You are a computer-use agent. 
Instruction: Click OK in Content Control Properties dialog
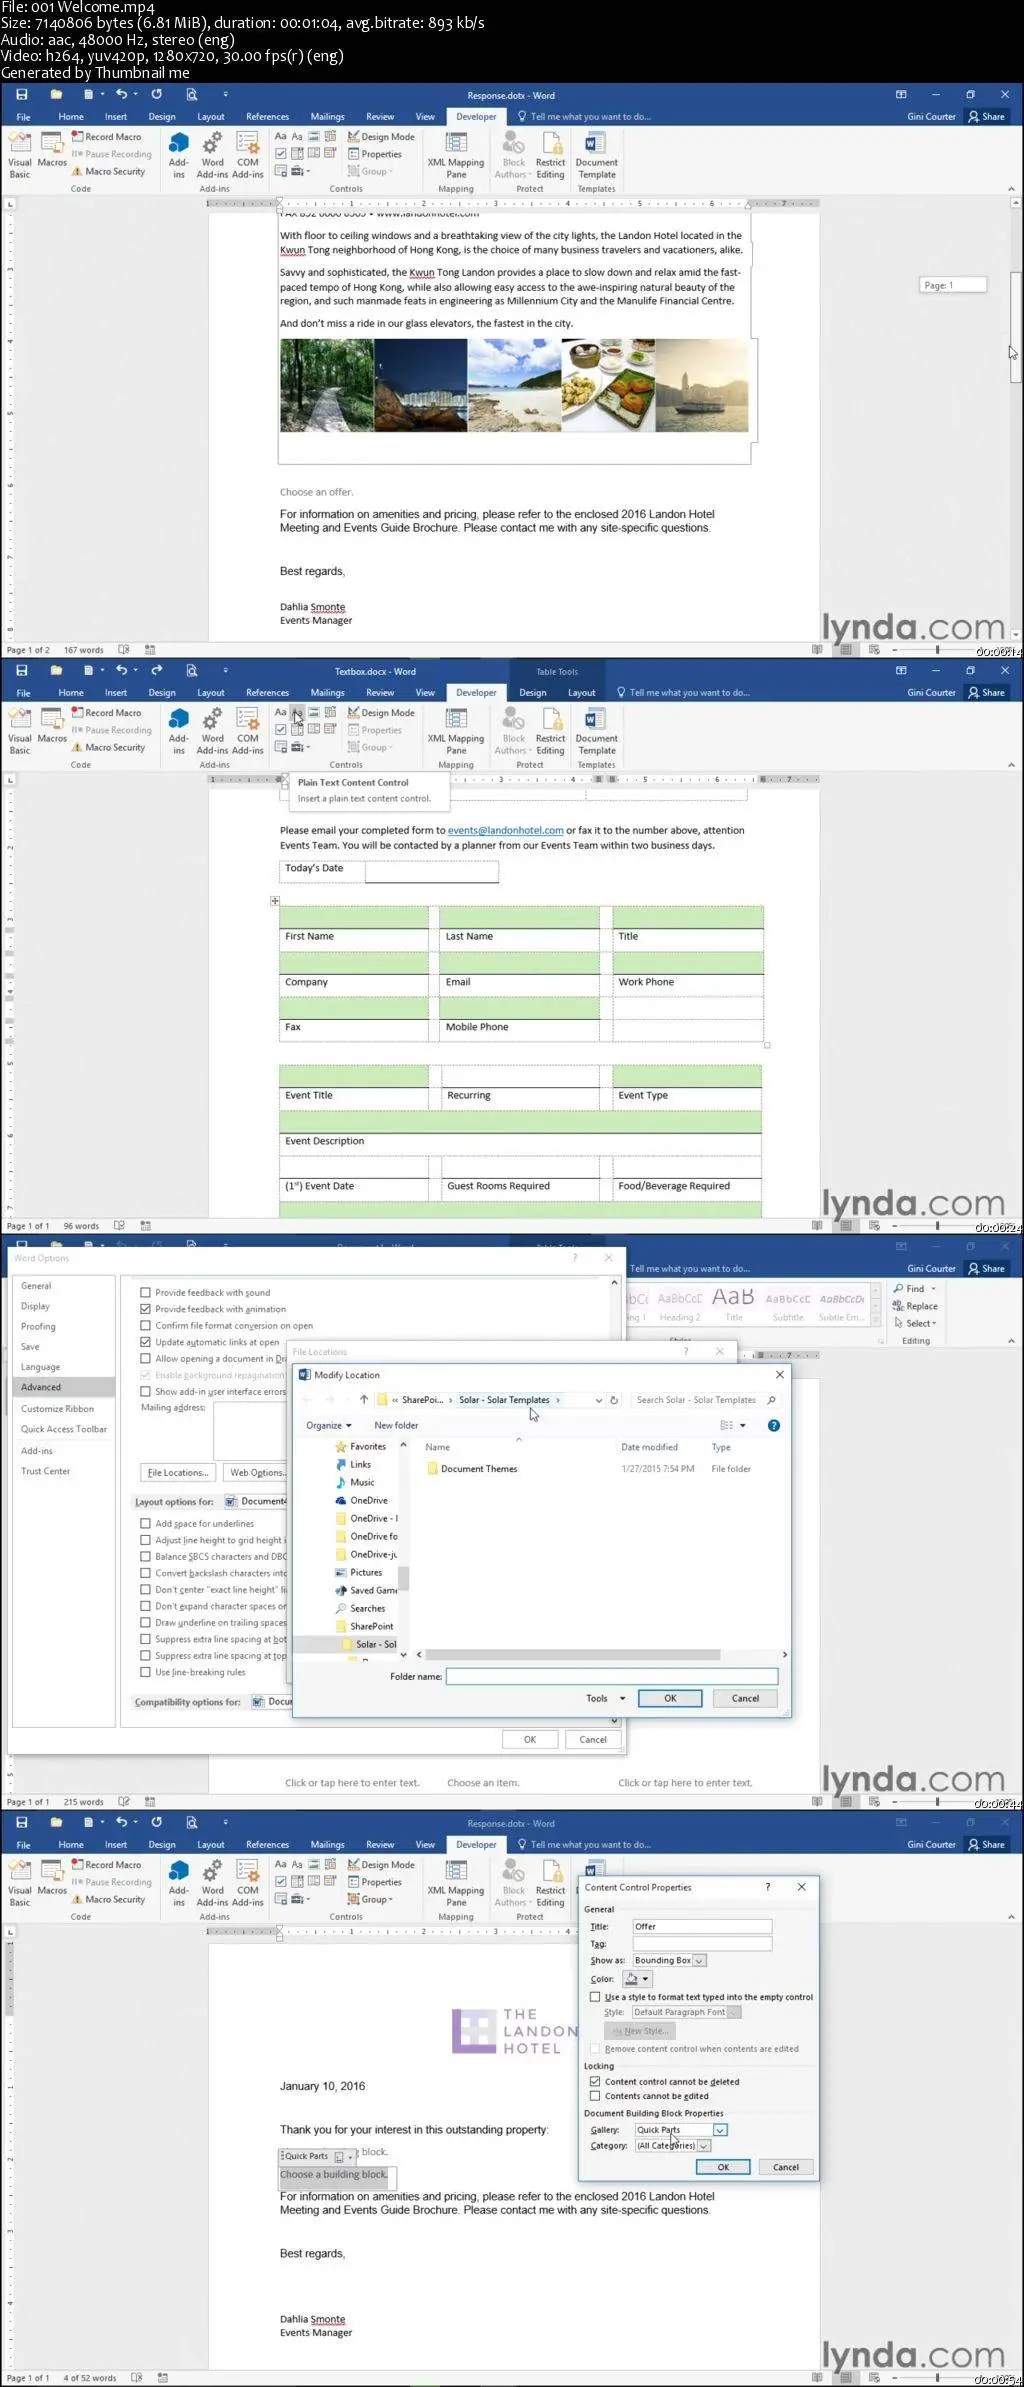point(723,2167)
